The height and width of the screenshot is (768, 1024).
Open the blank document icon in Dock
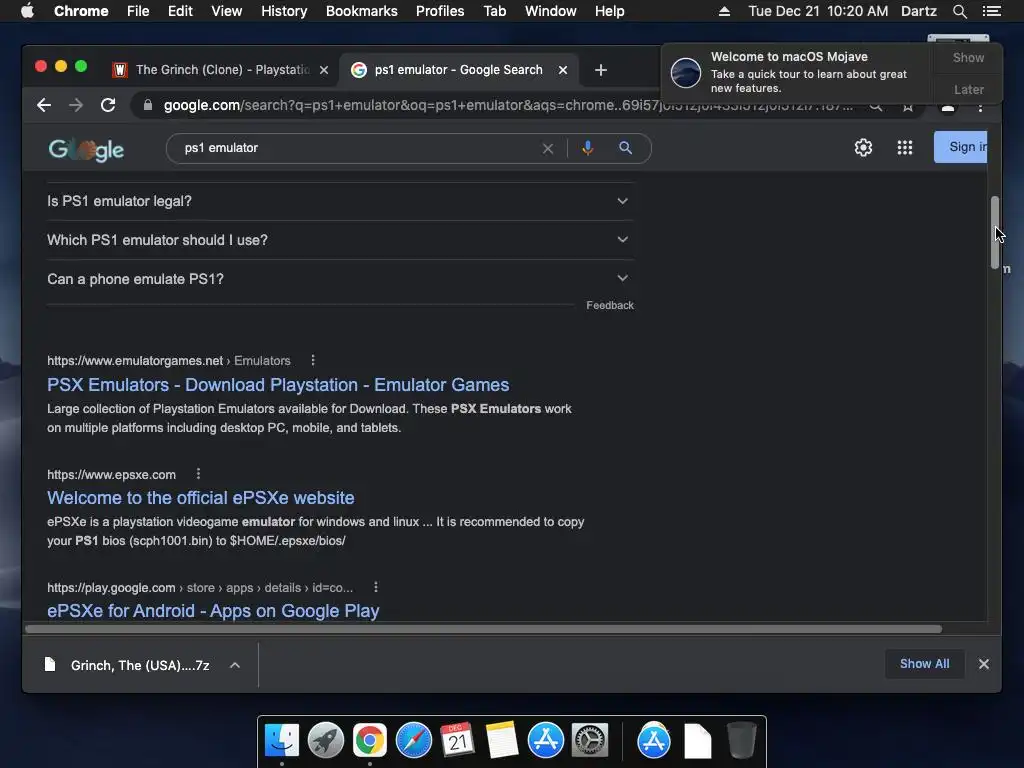tap(697, 741)
